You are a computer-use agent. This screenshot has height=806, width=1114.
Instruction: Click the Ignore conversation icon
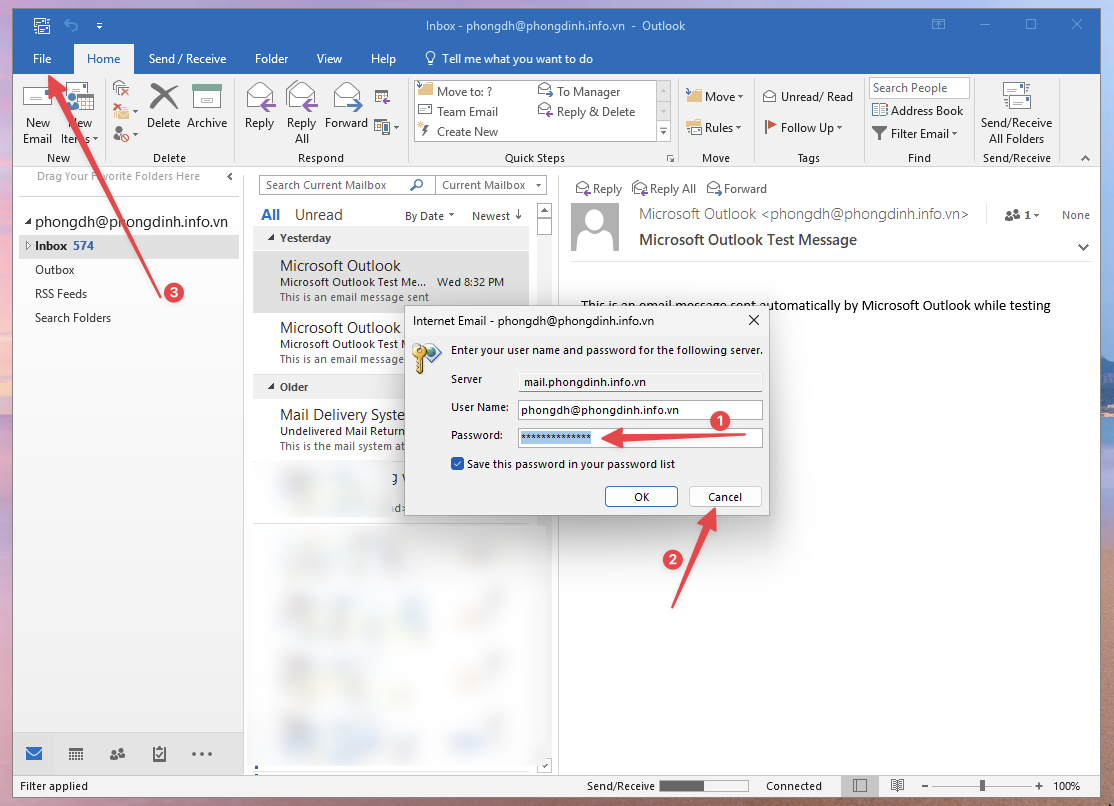click(x=121, y=89)
